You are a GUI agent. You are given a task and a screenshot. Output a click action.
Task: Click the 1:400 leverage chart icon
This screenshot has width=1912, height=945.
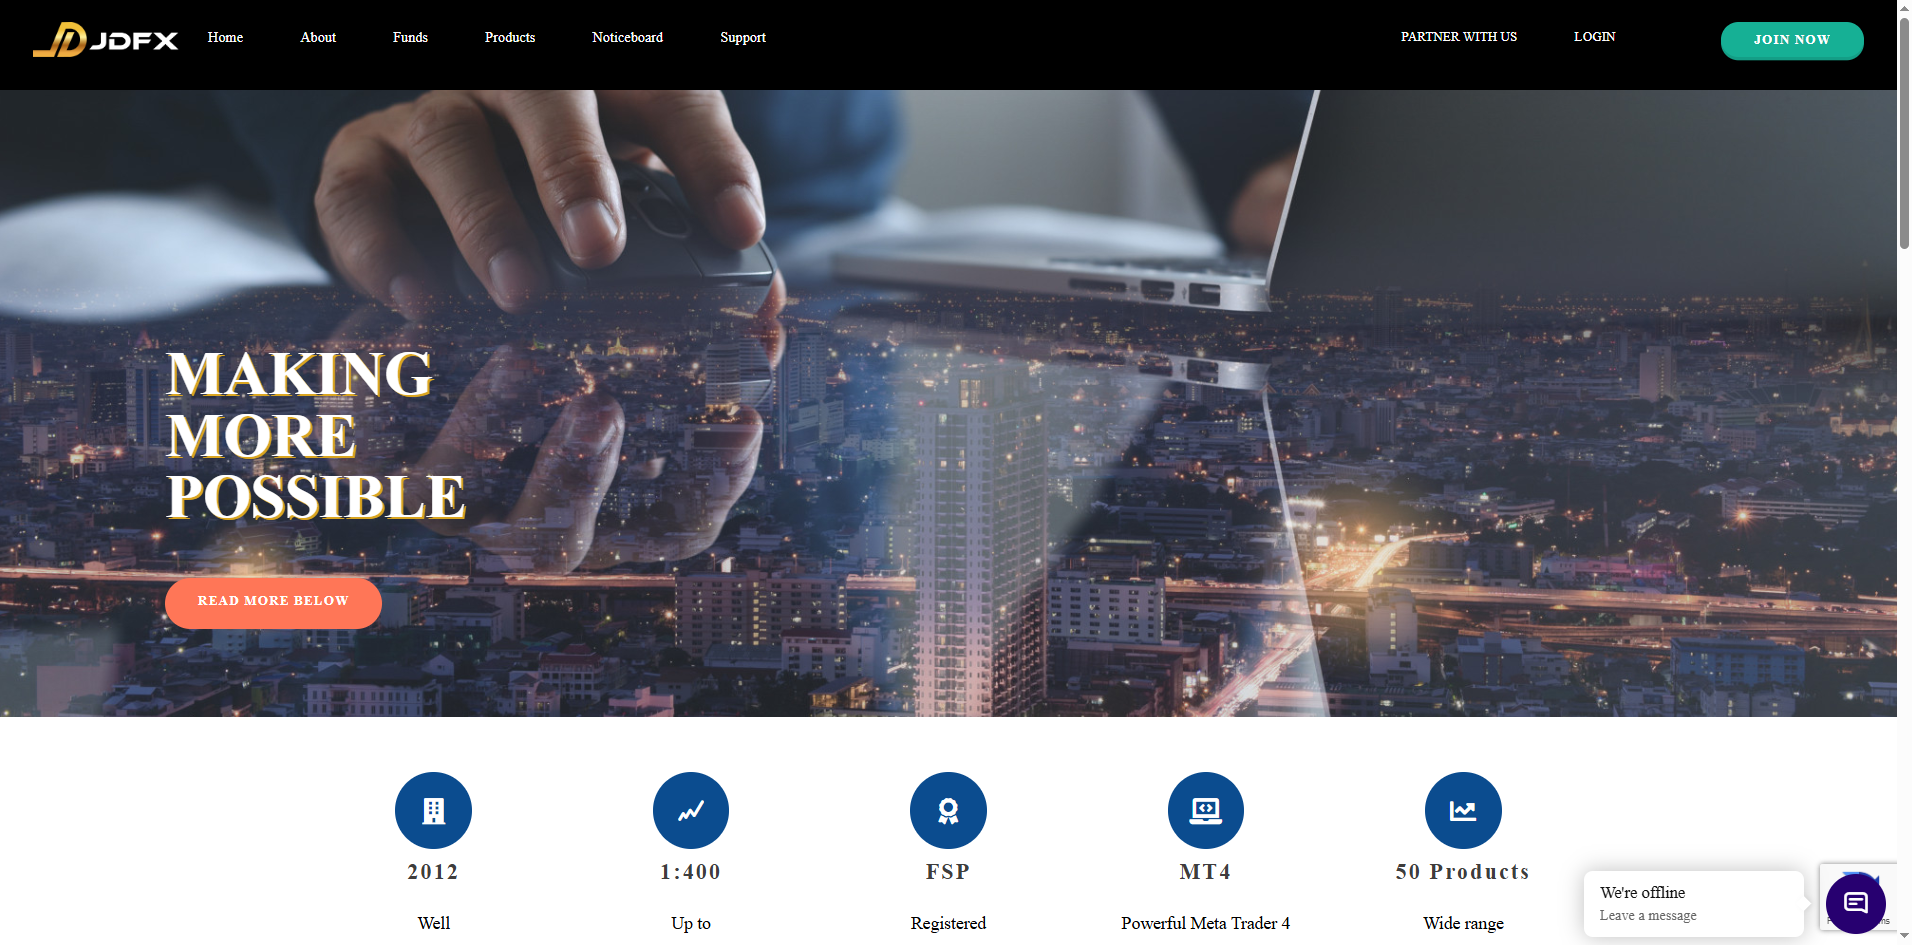click(x=691, y=810)
